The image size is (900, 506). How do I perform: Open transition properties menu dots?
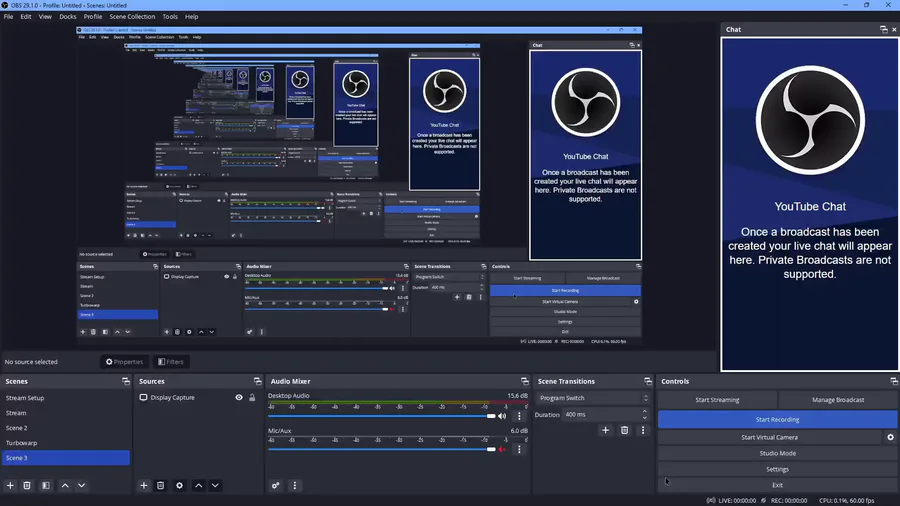[643, 430]
